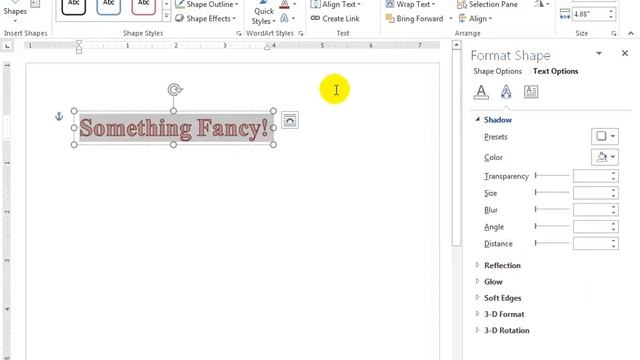Collapse the ribbon with the chevron
This screenshot has width=640, height=360.
point(631,33)
